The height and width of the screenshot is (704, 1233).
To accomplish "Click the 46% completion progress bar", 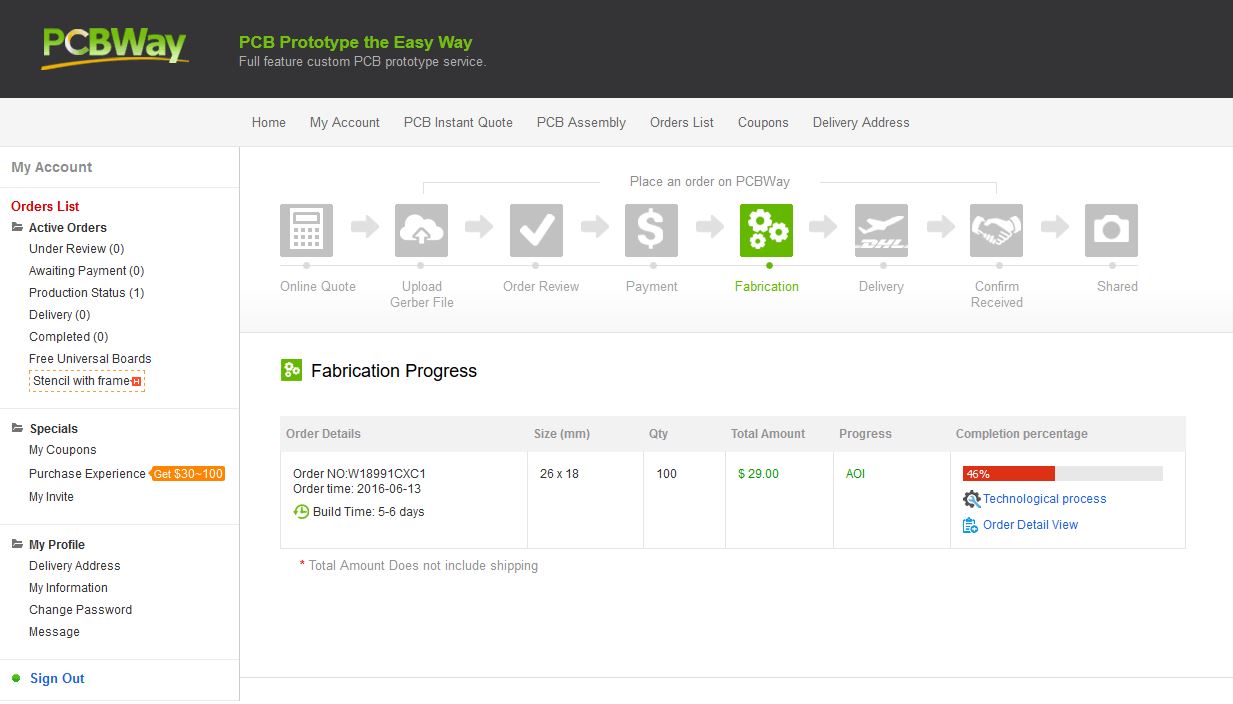I will (1062, 474).
